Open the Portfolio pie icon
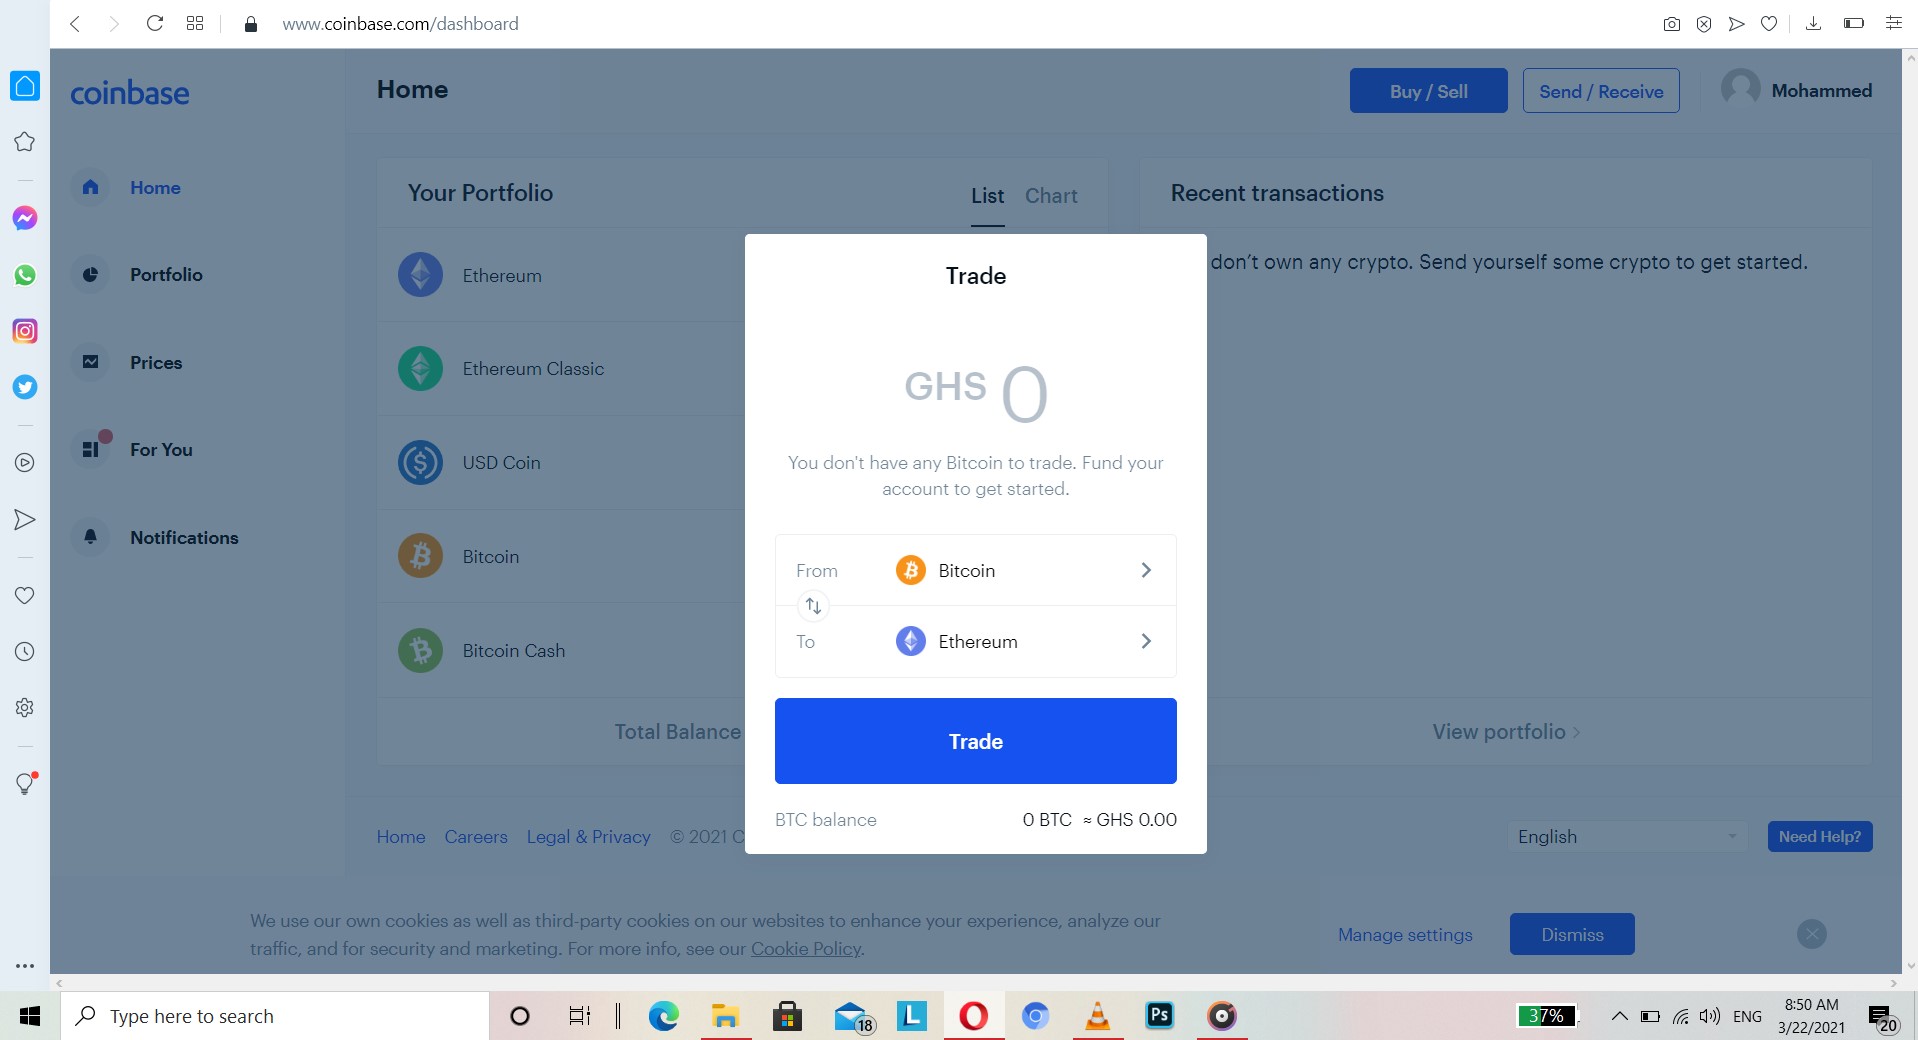The height and width of the screenshot is (1040, 1918). [90, 274]
